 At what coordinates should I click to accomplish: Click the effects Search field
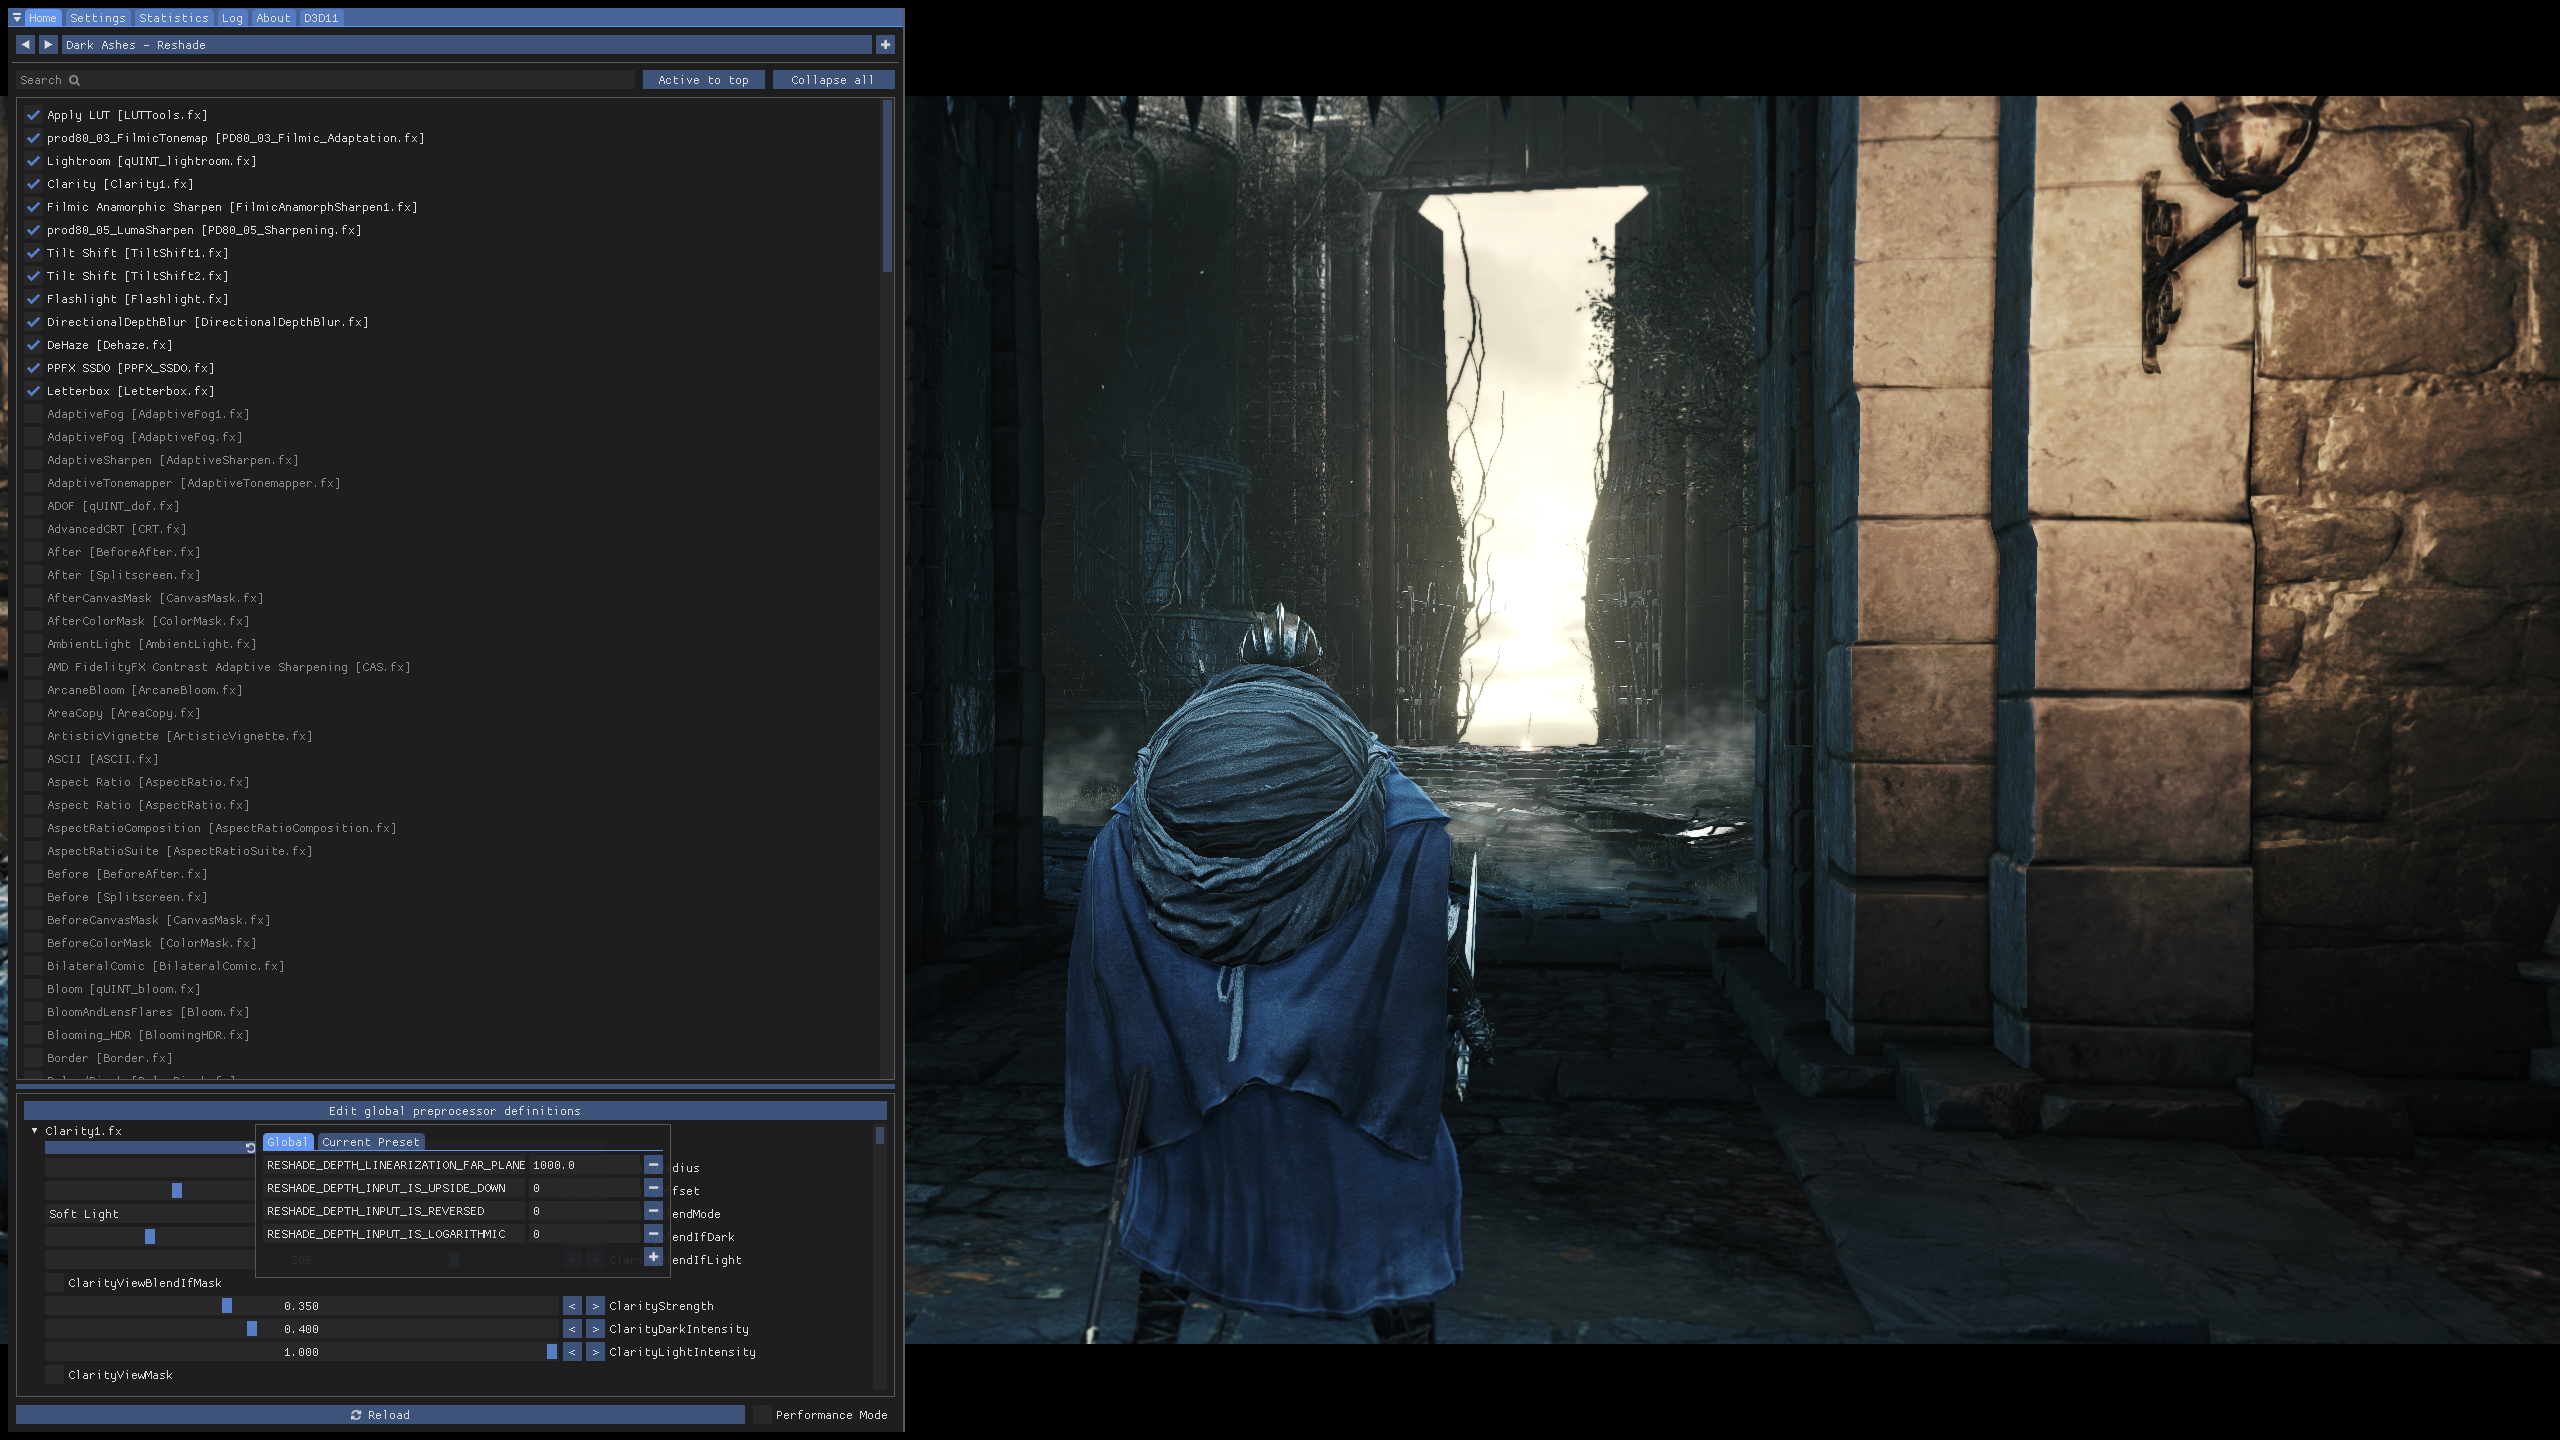point(325,80)
